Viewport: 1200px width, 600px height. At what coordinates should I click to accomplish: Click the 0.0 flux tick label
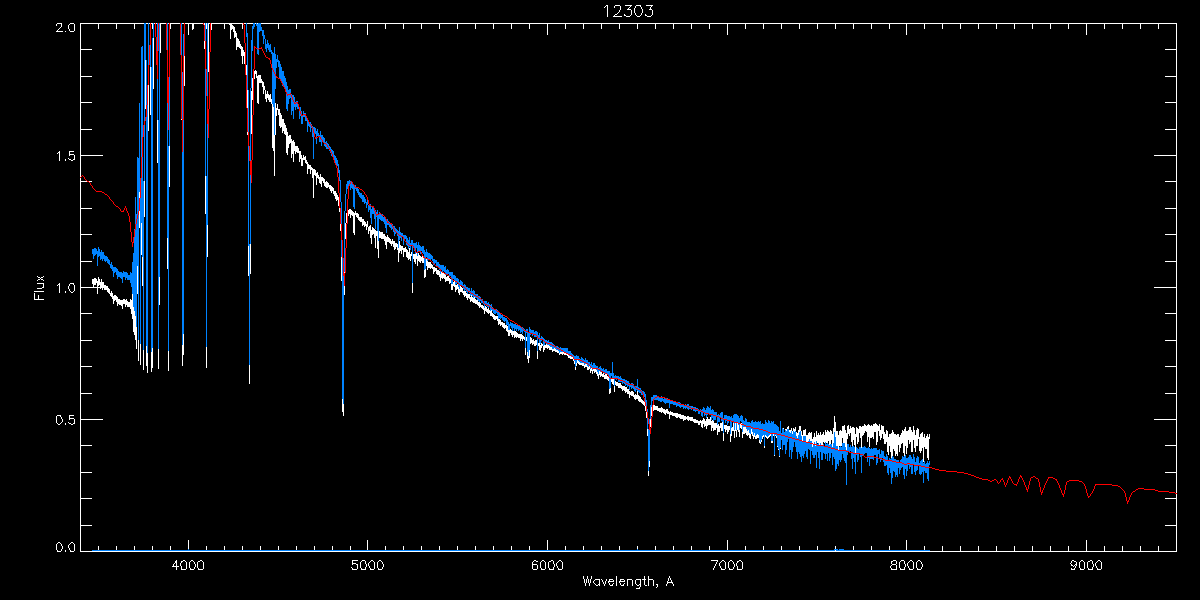tap(65, 546)
